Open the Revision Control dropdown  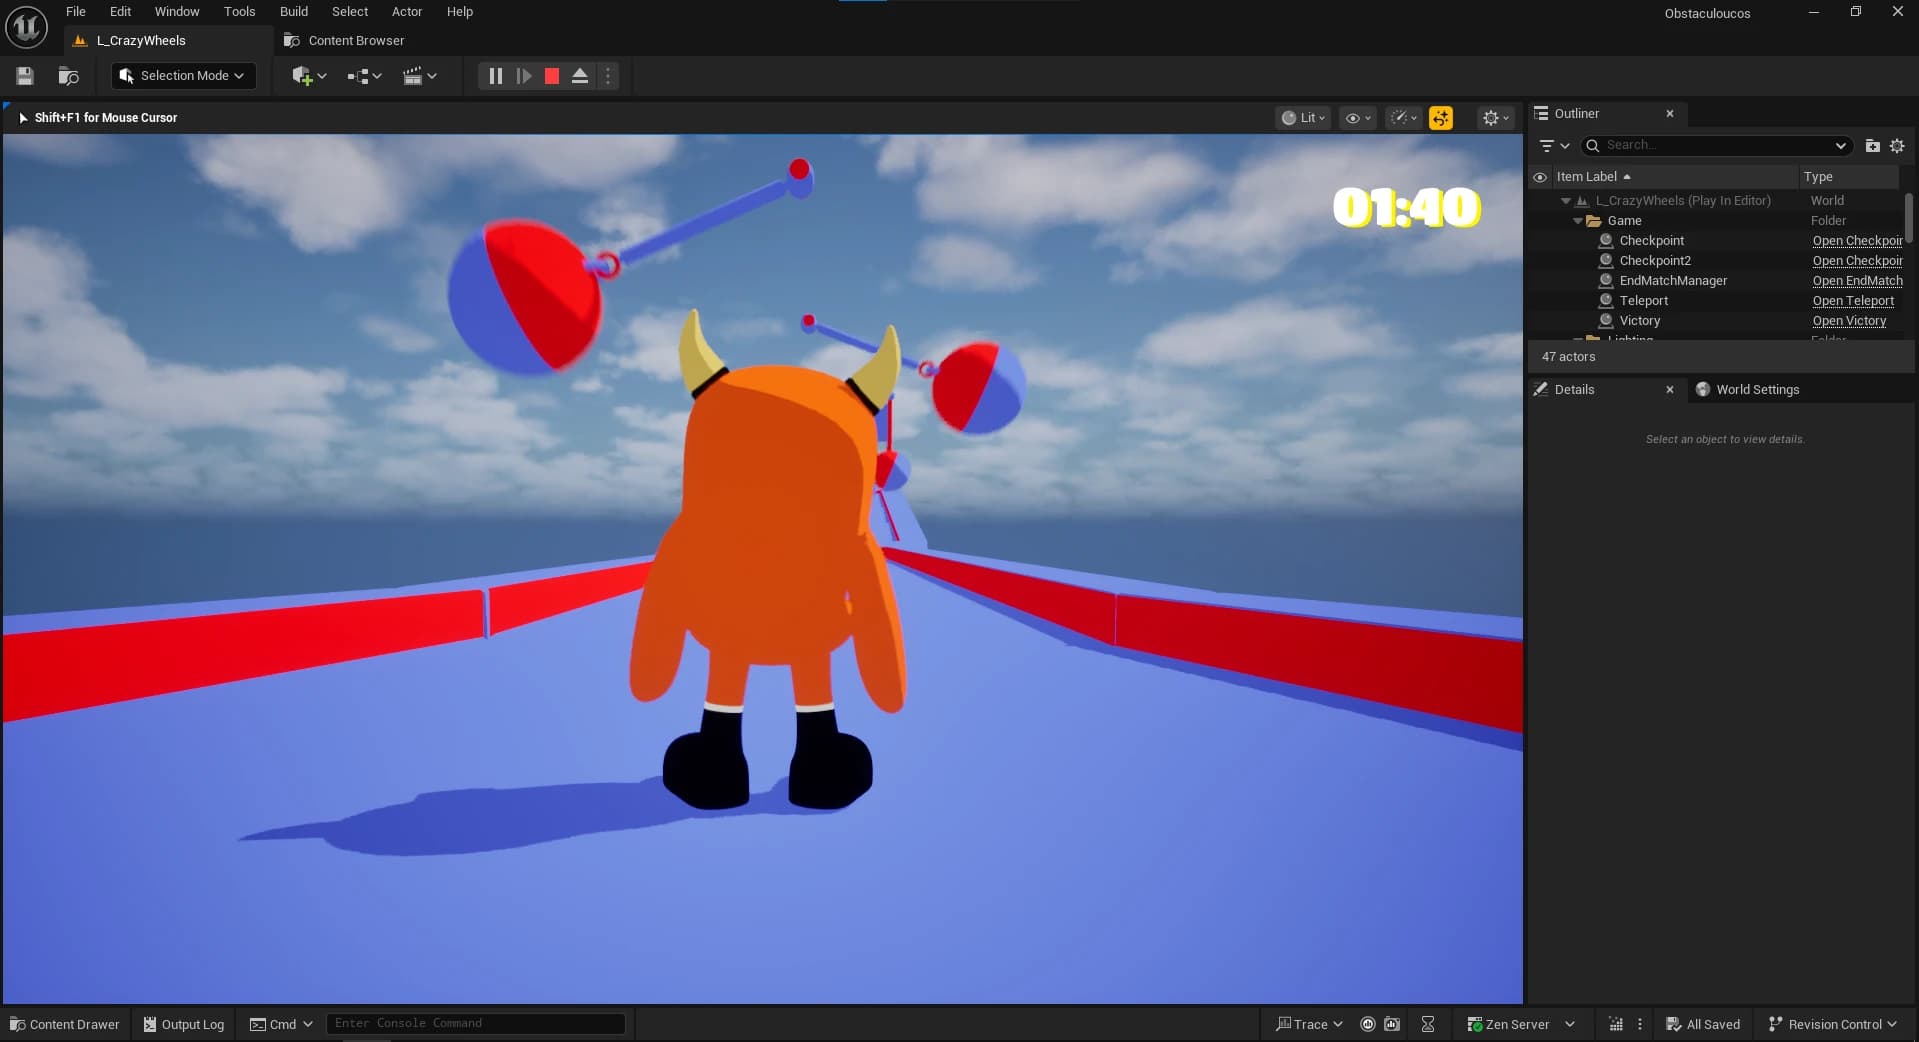click(x=1832, y=1024)
